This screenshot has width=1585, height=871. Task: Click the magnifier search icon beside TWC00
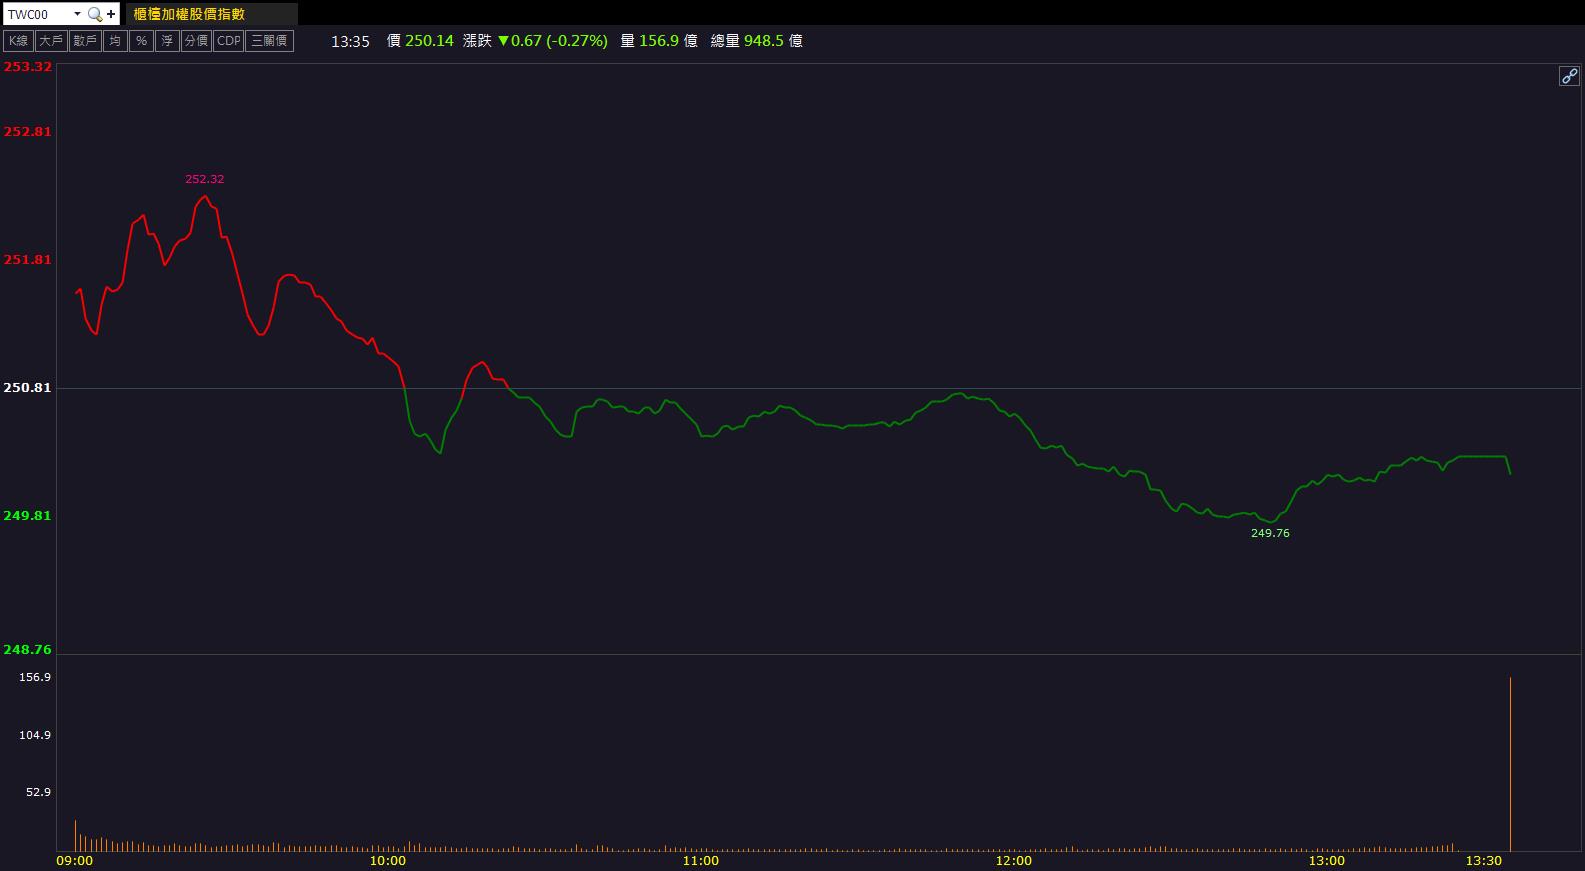point(94,14)
